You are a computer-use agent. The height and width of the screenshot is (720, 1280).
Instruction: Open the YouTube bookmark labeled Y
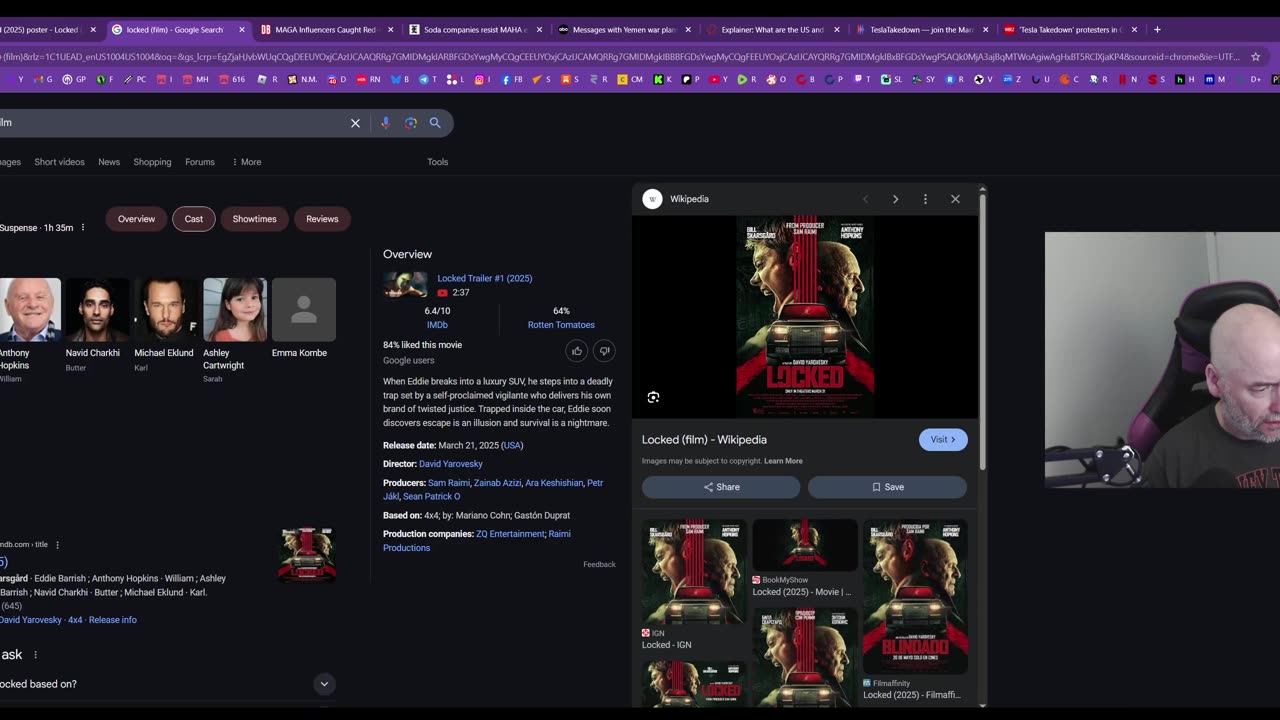720,79
